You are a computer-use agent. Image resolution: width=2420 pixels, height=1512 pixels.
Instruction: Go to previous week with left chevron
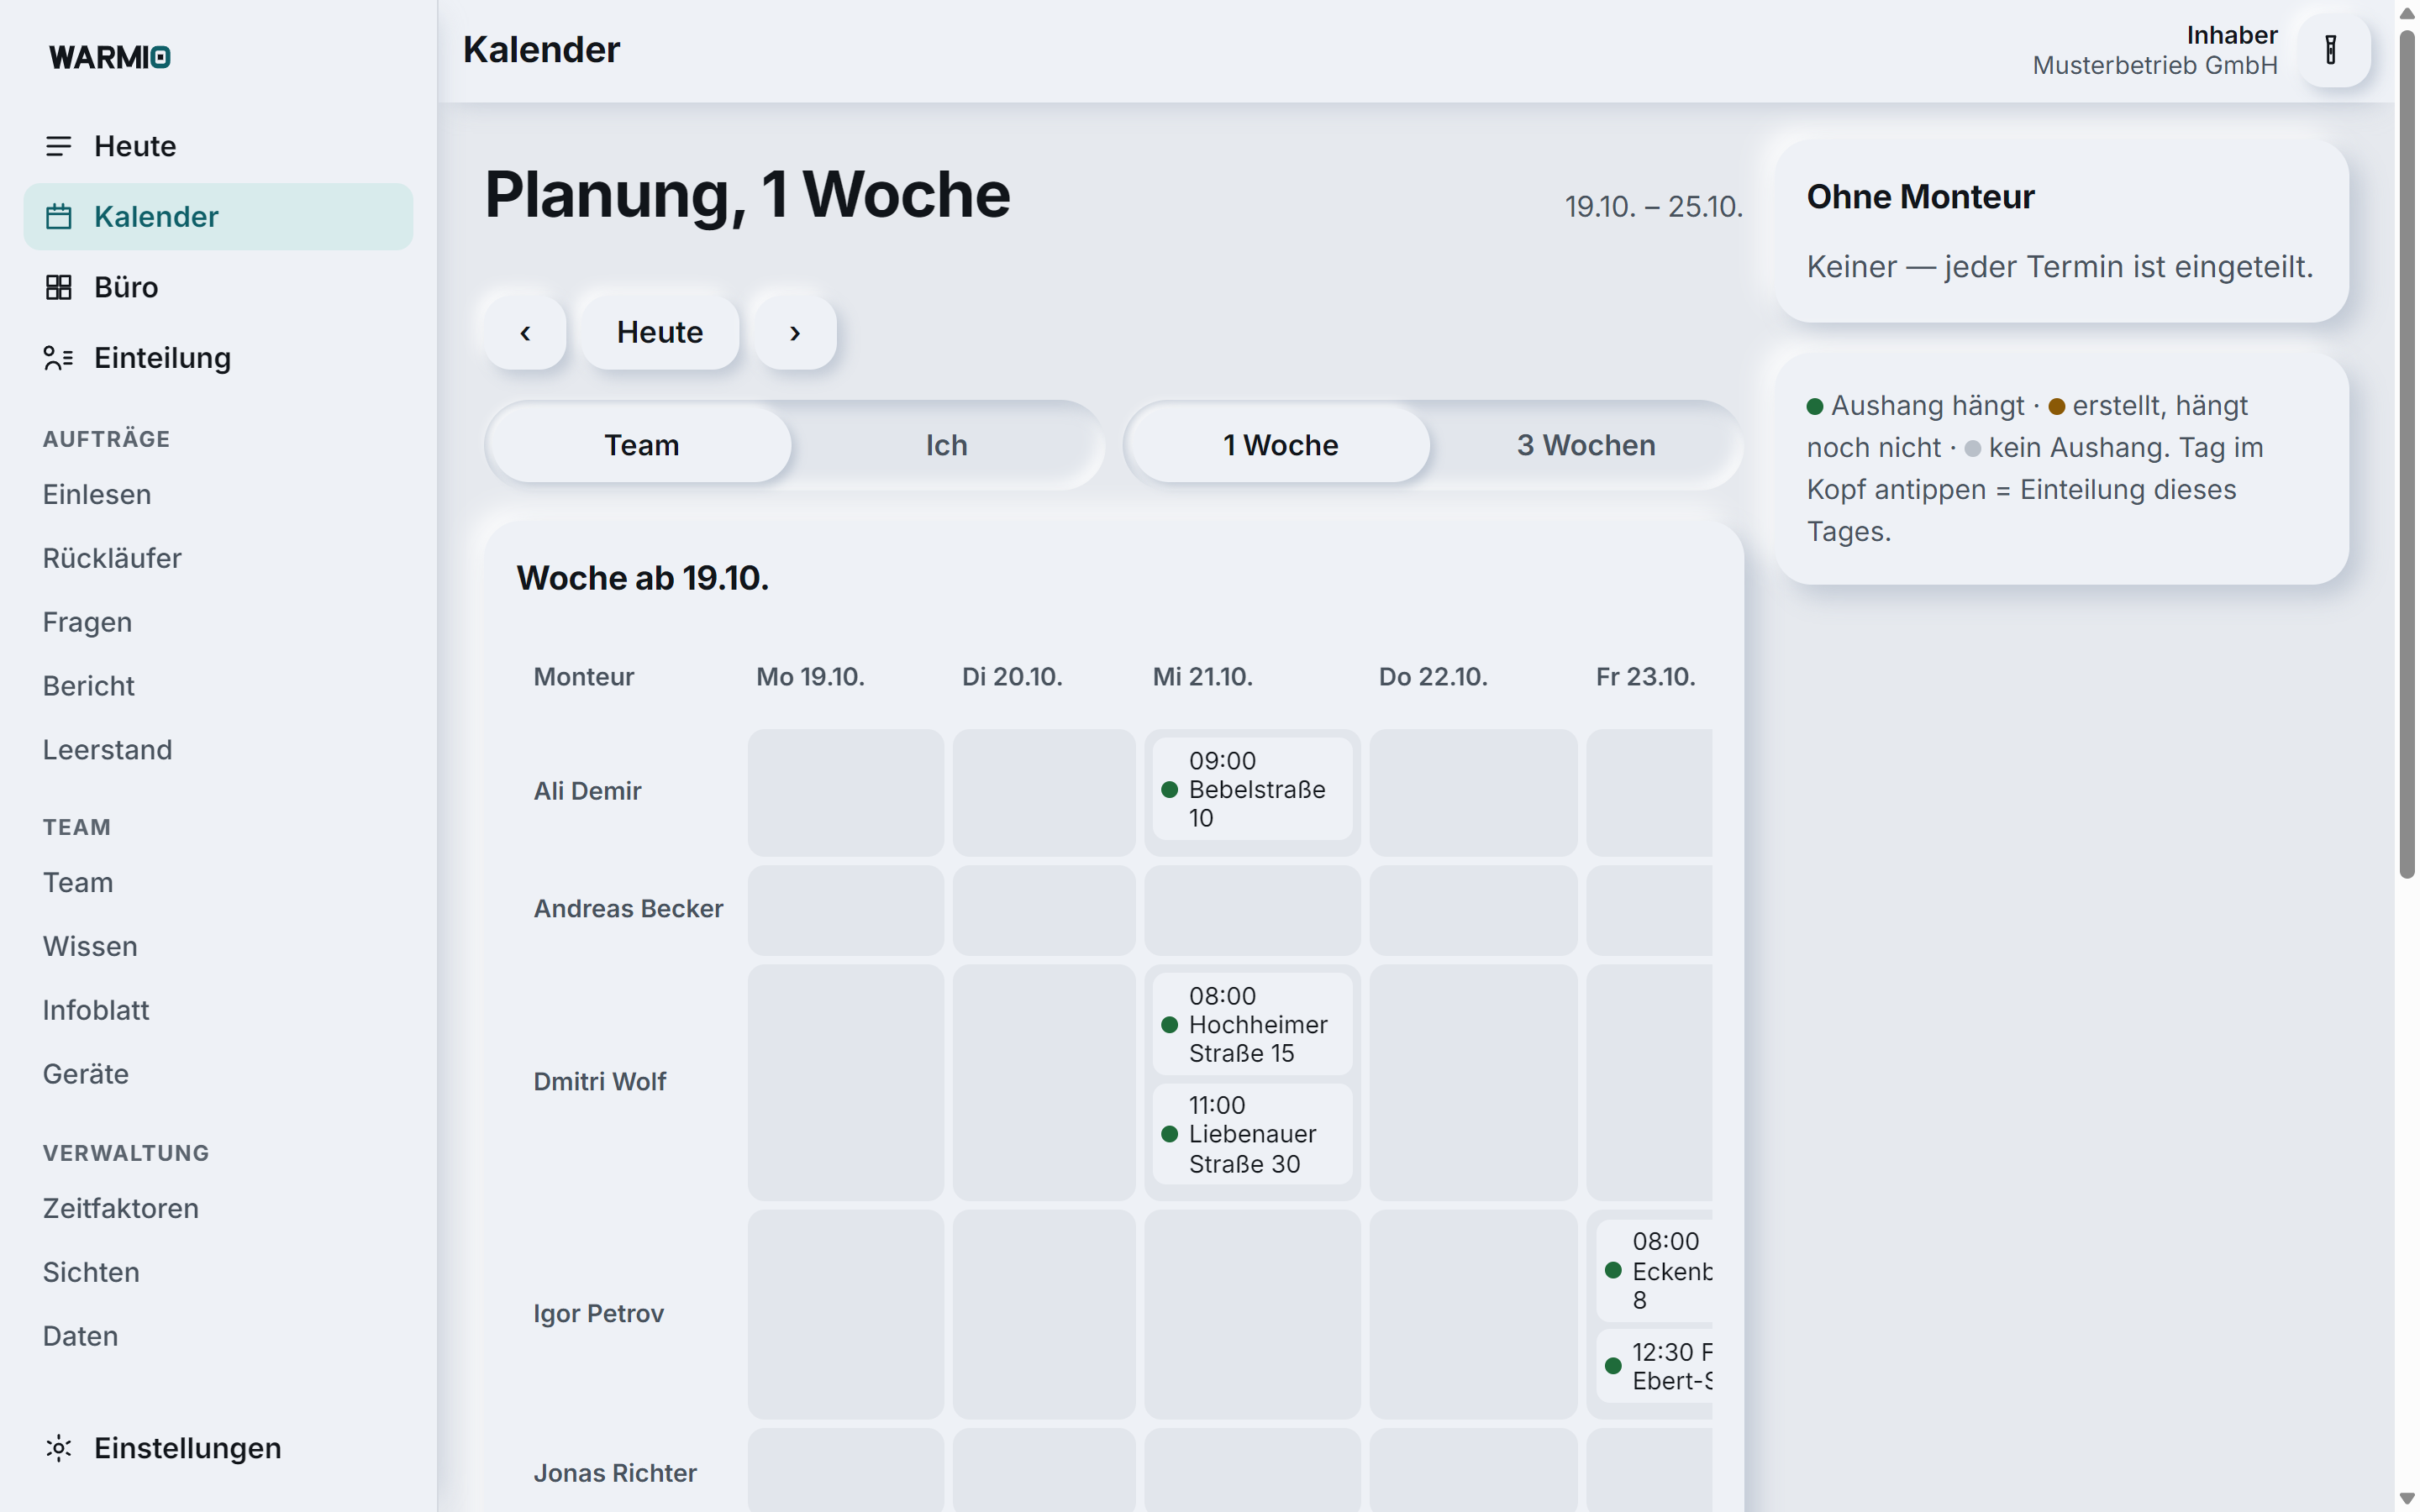(525, 332)
